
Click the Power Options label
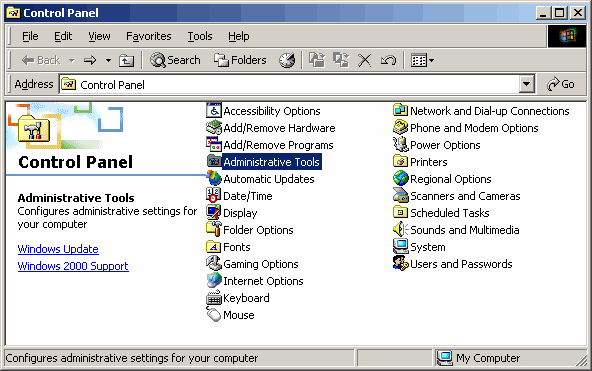[445, 145]
